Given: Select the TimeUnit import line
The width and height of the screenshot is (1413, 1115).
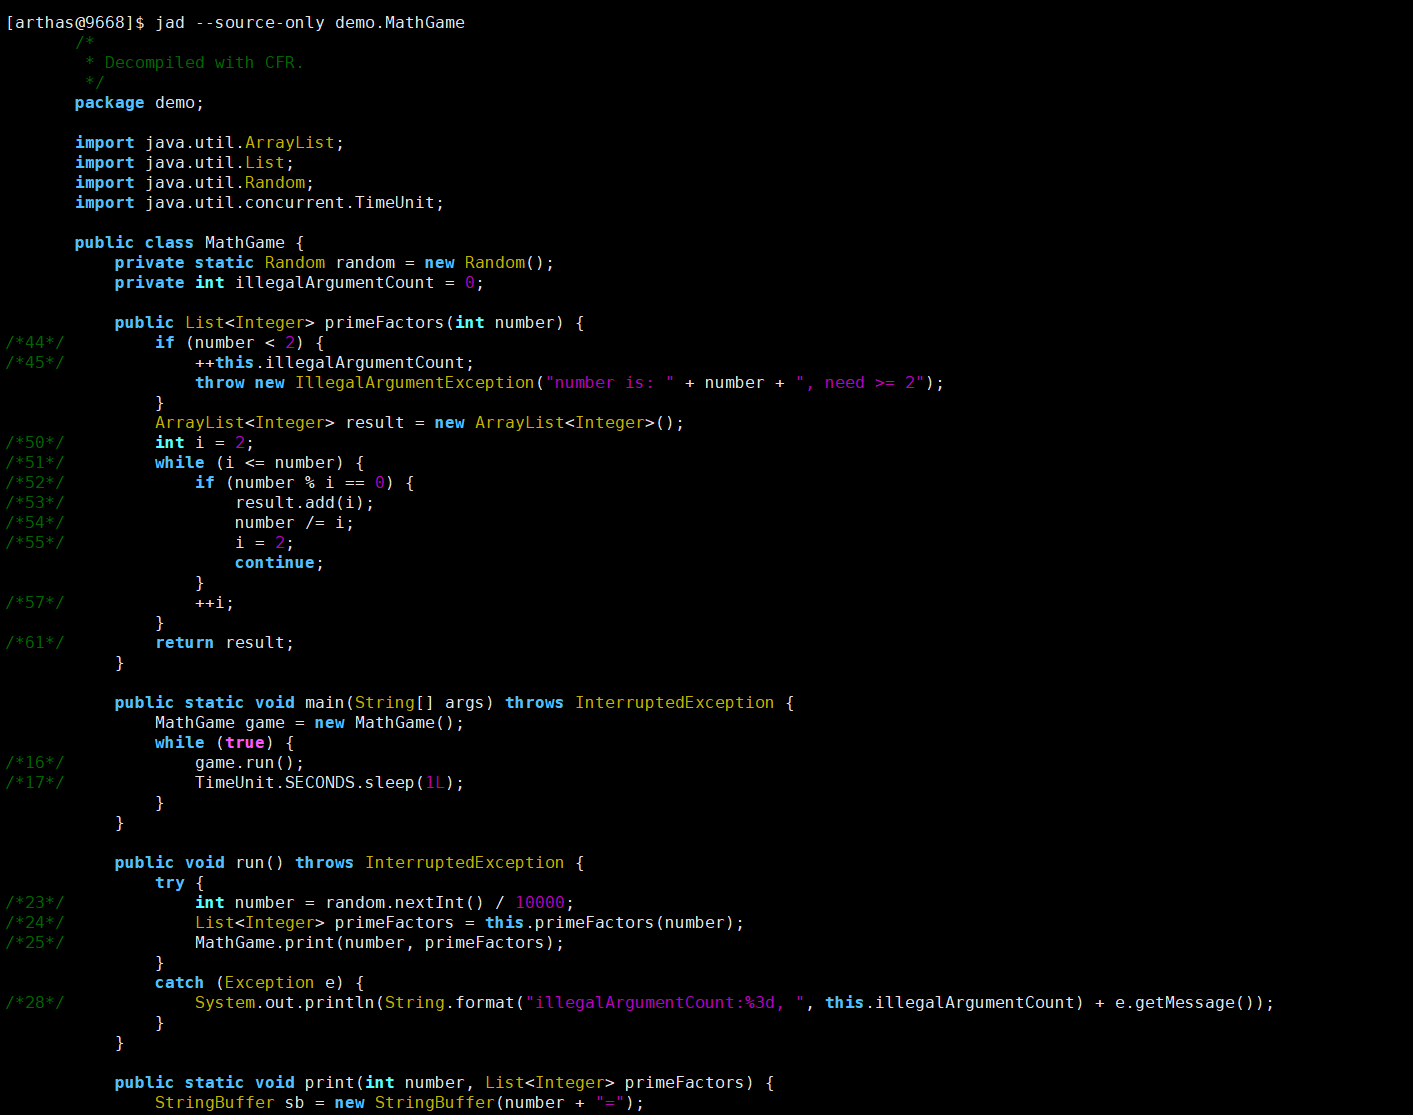Looking at the screenshot, I should 258,202.
